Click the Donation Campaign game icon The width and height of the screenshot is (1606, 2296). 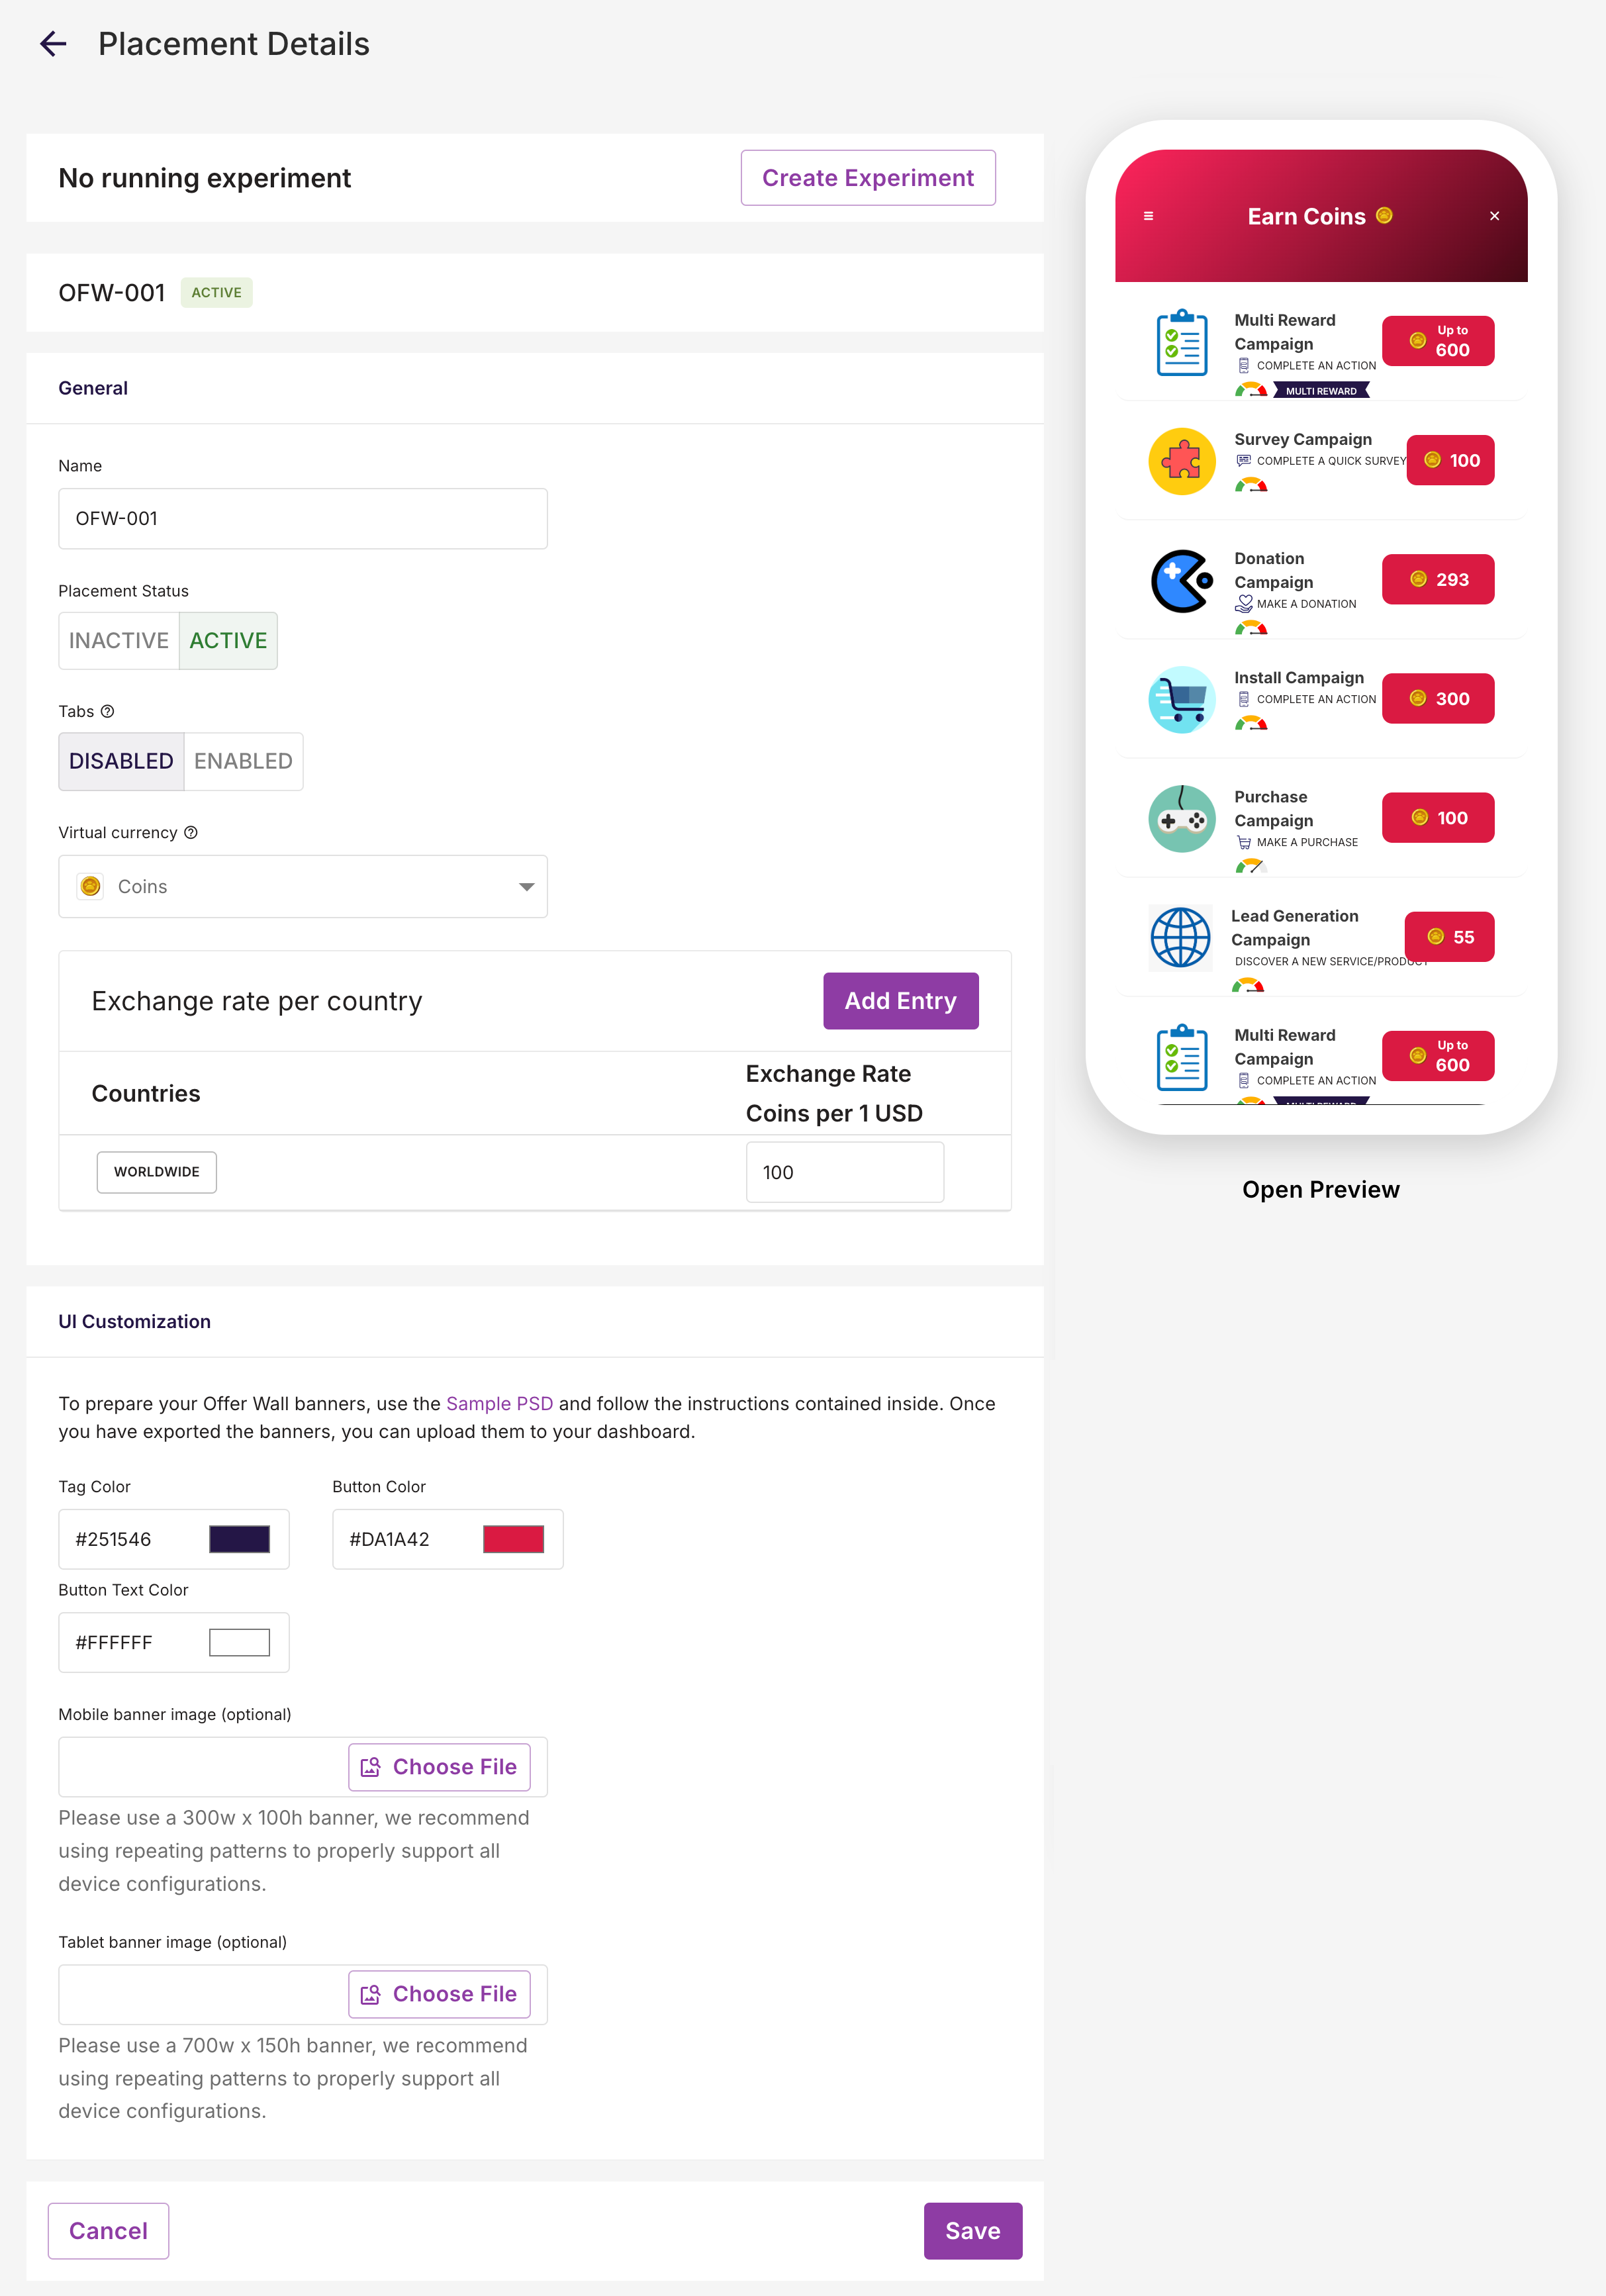coord(1181,580)
